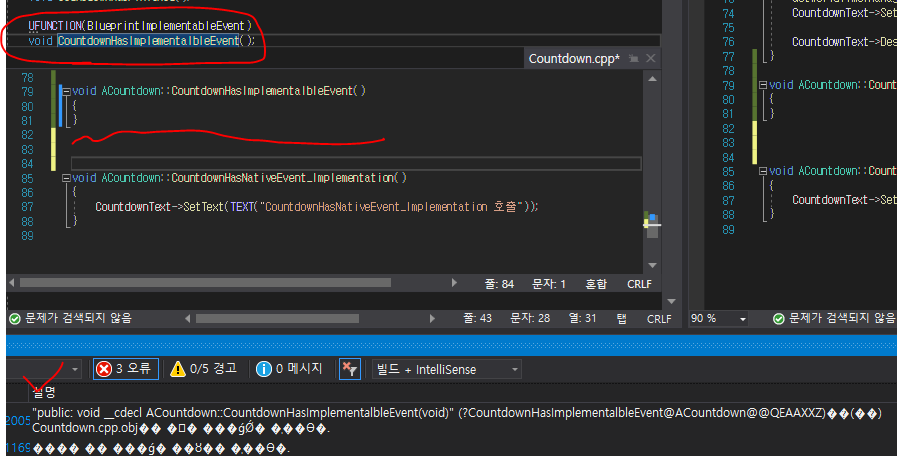
Task: Select the error row with code 2005
Action: point(451,421)
